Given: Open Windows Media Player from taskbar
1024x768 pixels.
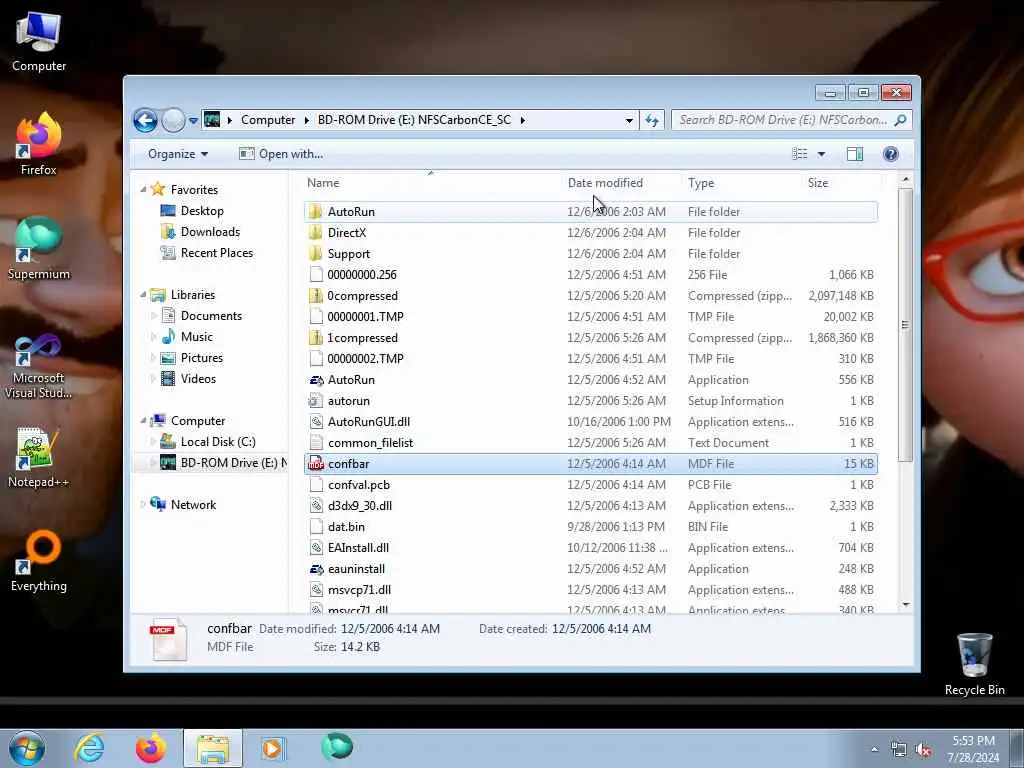Looking at the screenshot, I should 272,748.
